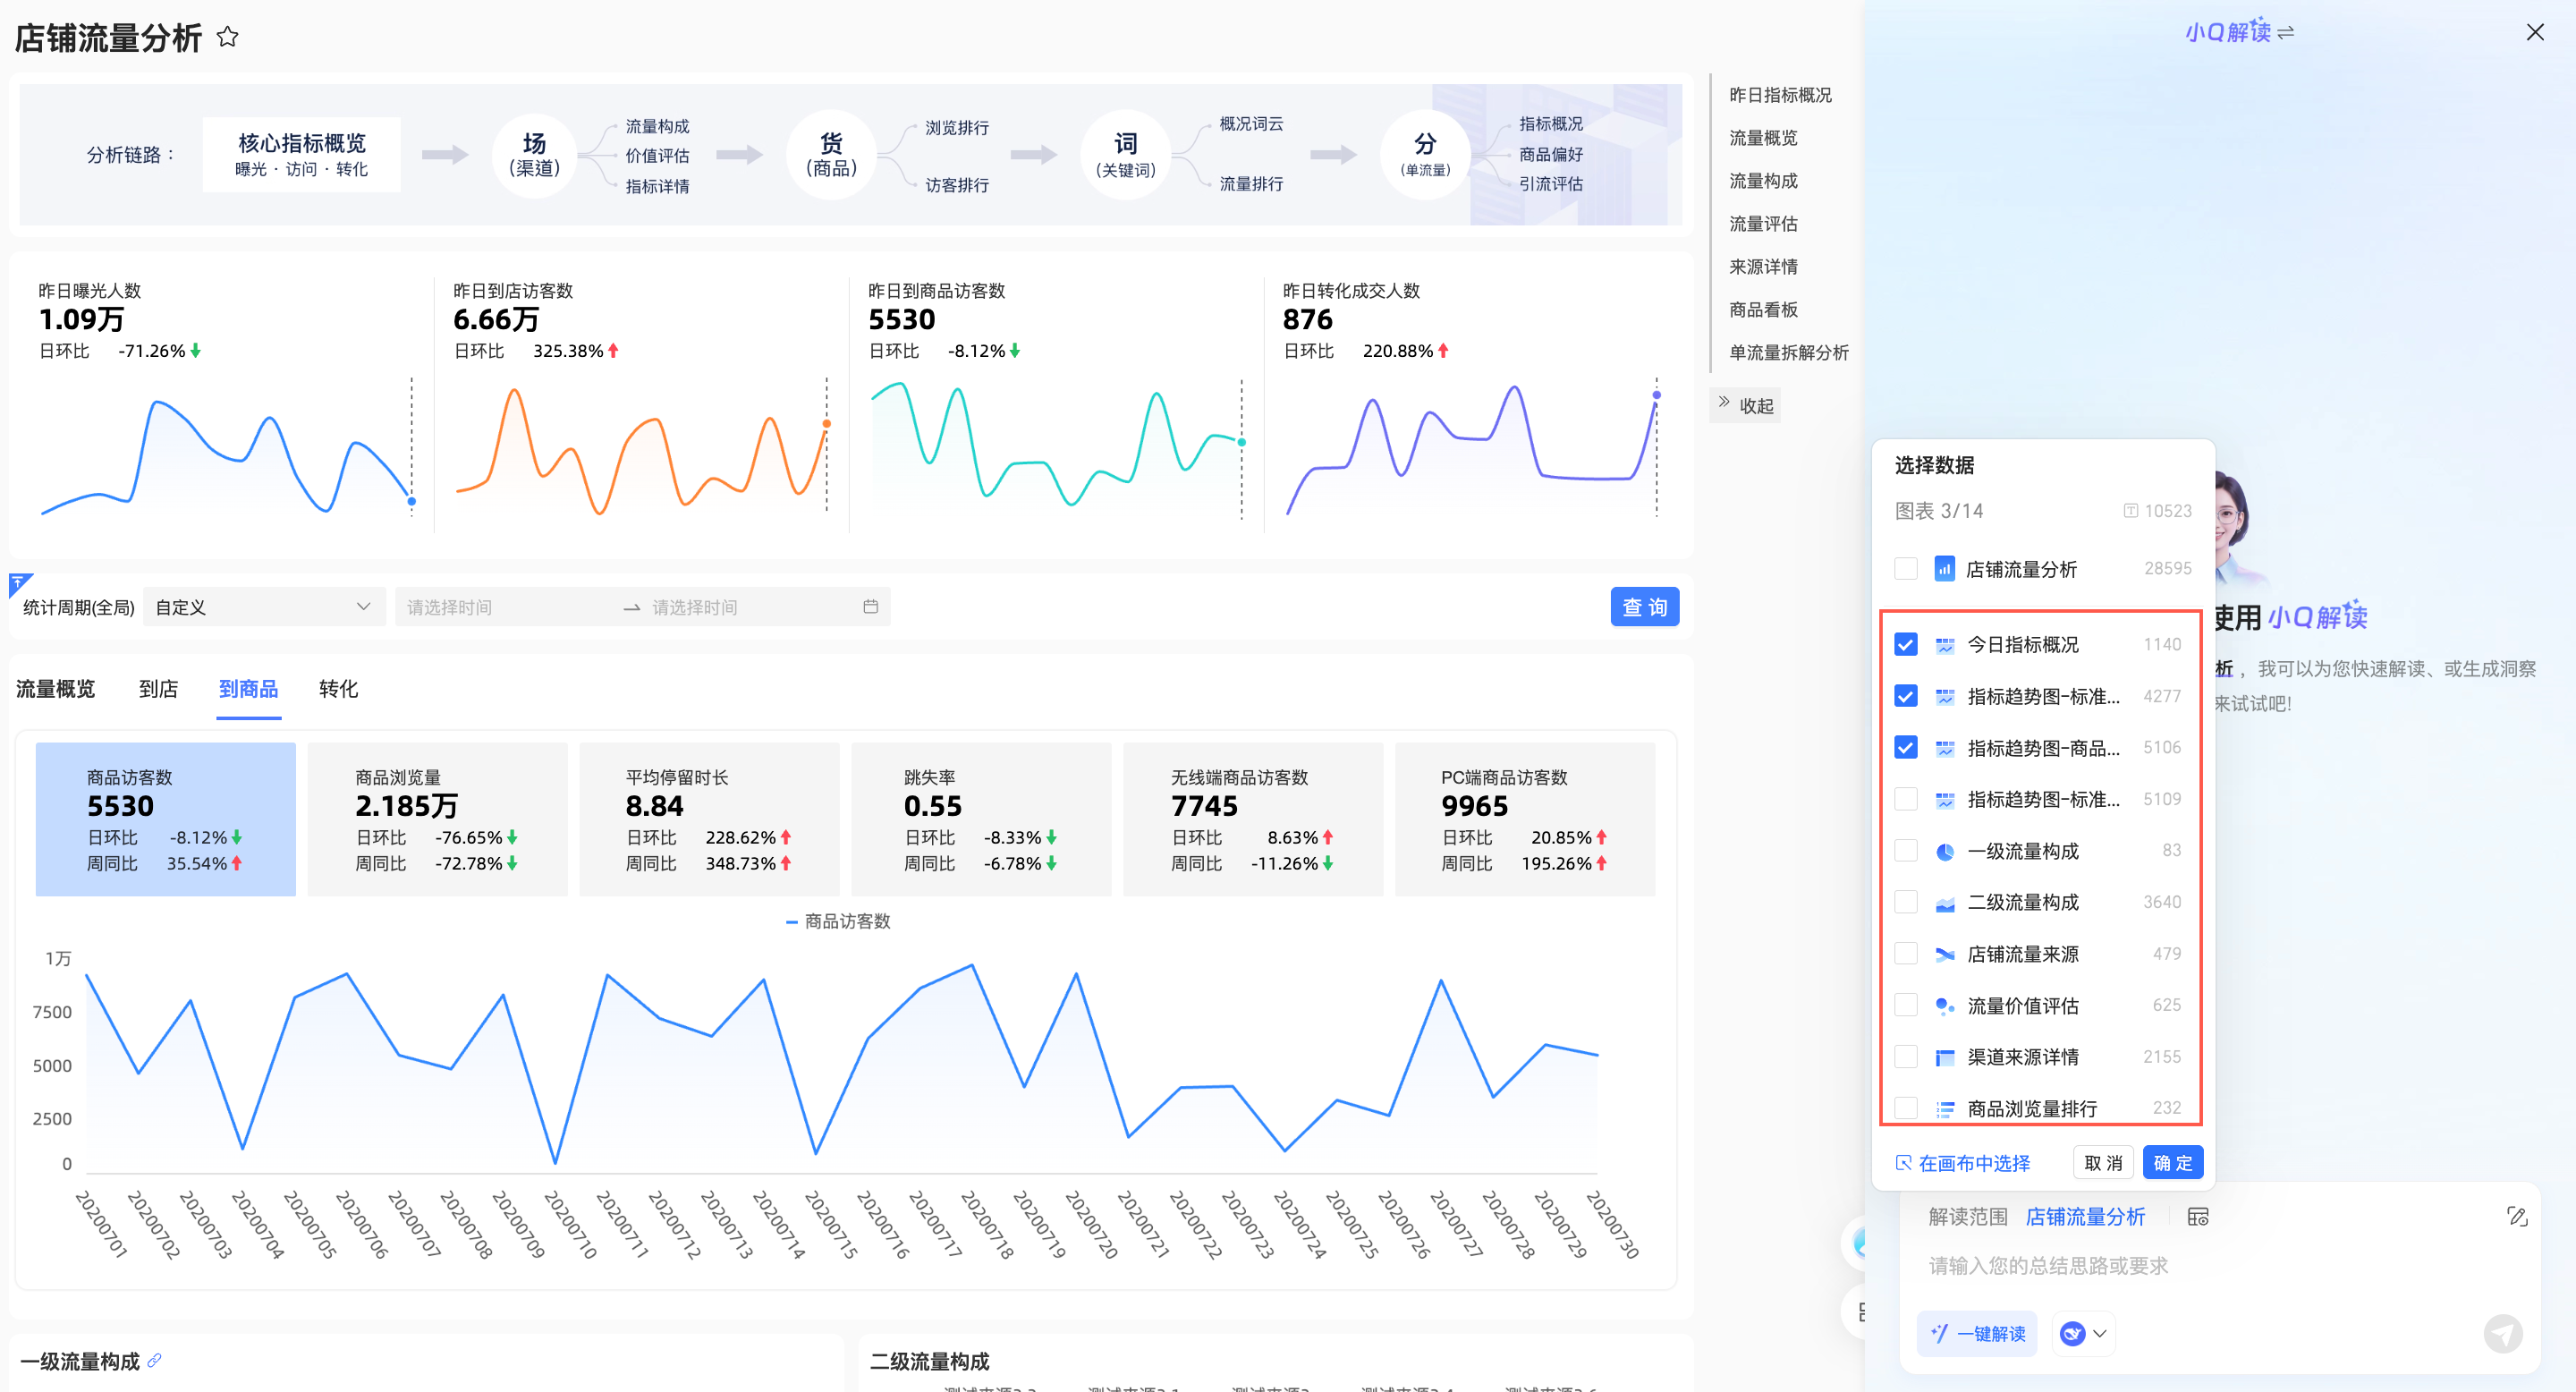Click the 核心指标概览 analysis chain box
2576x1392 pixels.
pos(301,154)
